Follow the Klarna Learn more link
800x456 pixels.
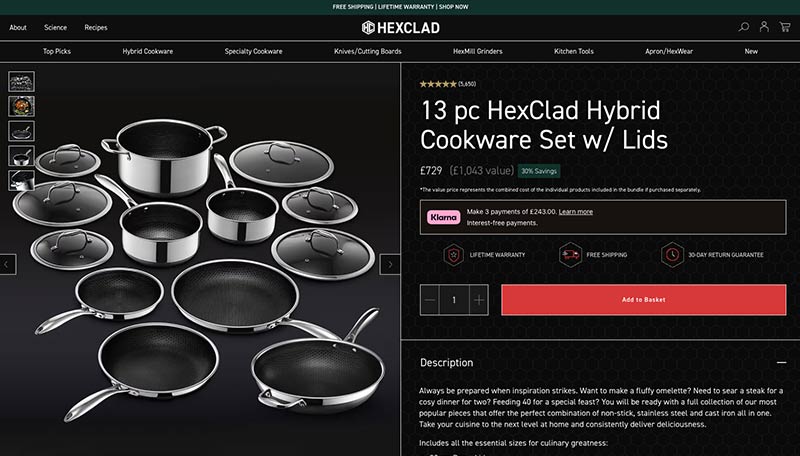click(x=576, y=212)
